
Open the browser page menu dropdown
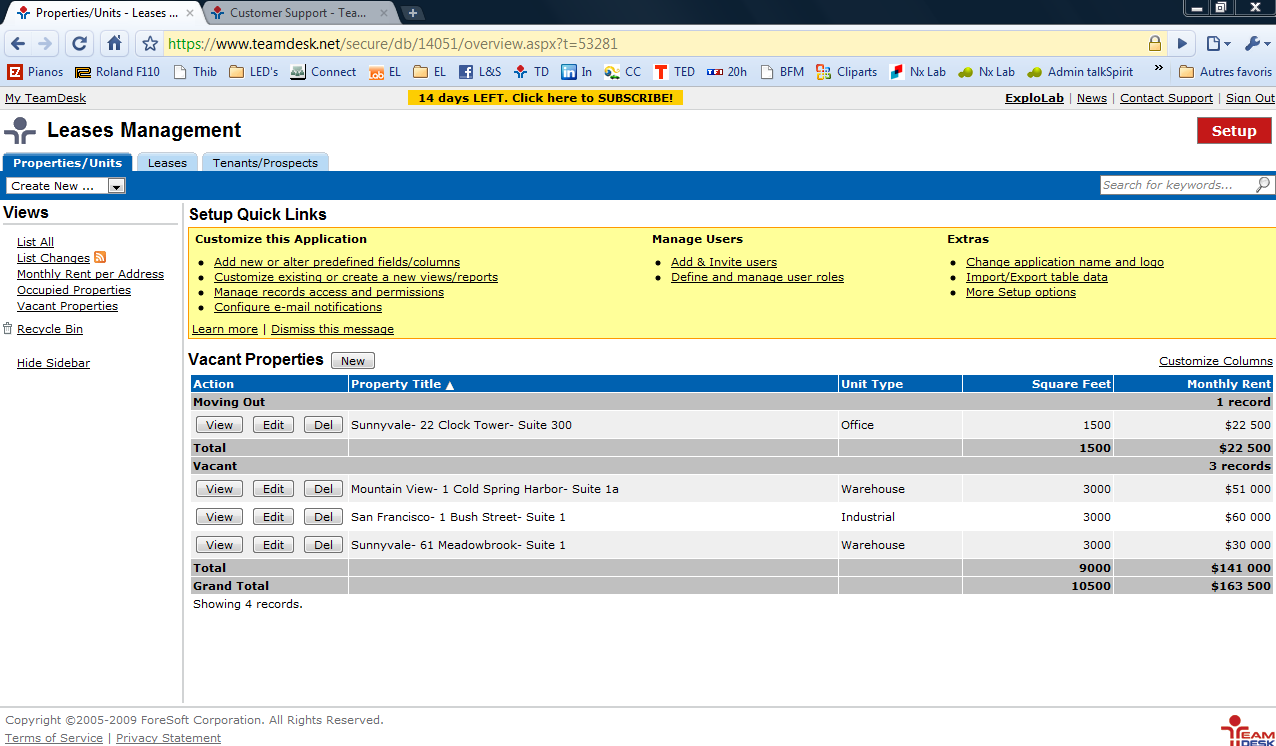[1217, 44]
